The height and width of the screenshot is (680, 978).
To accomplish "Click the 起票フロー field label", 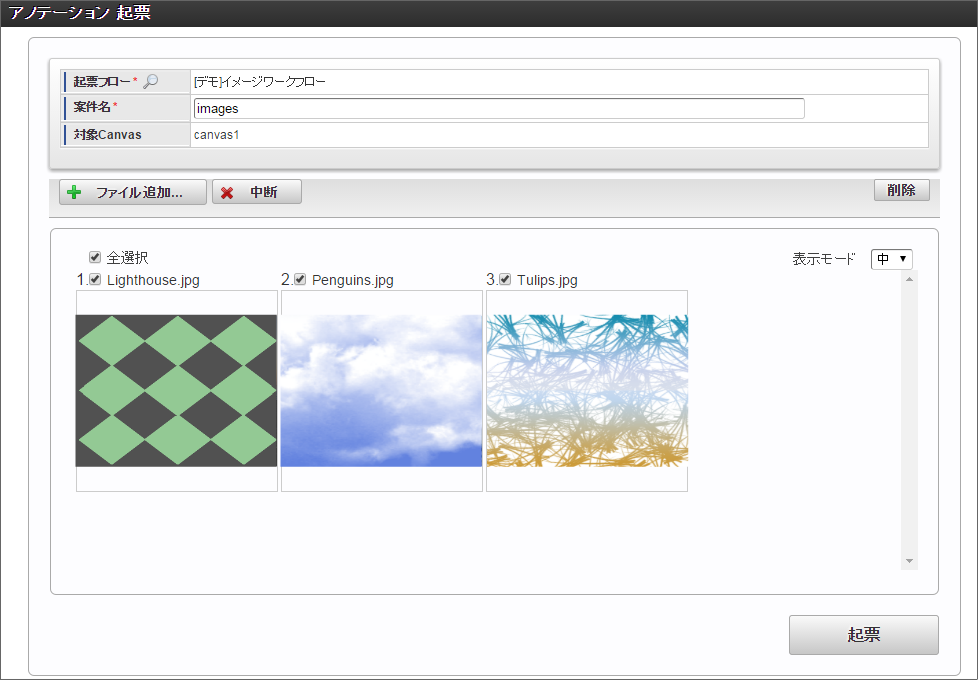I will point(102,82).
